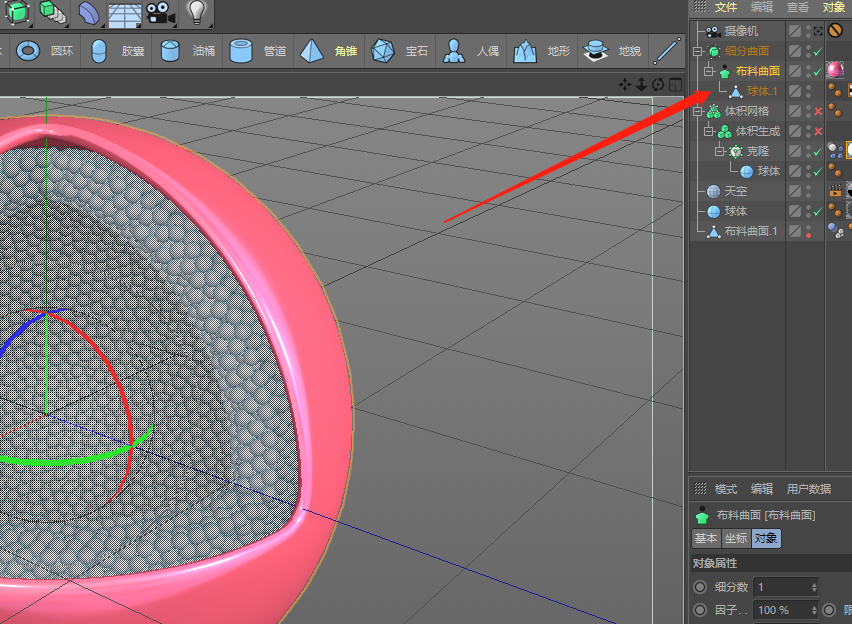Click the 细分数 value field
Viewport: 852px width, 624px height.
pos(785,587)
